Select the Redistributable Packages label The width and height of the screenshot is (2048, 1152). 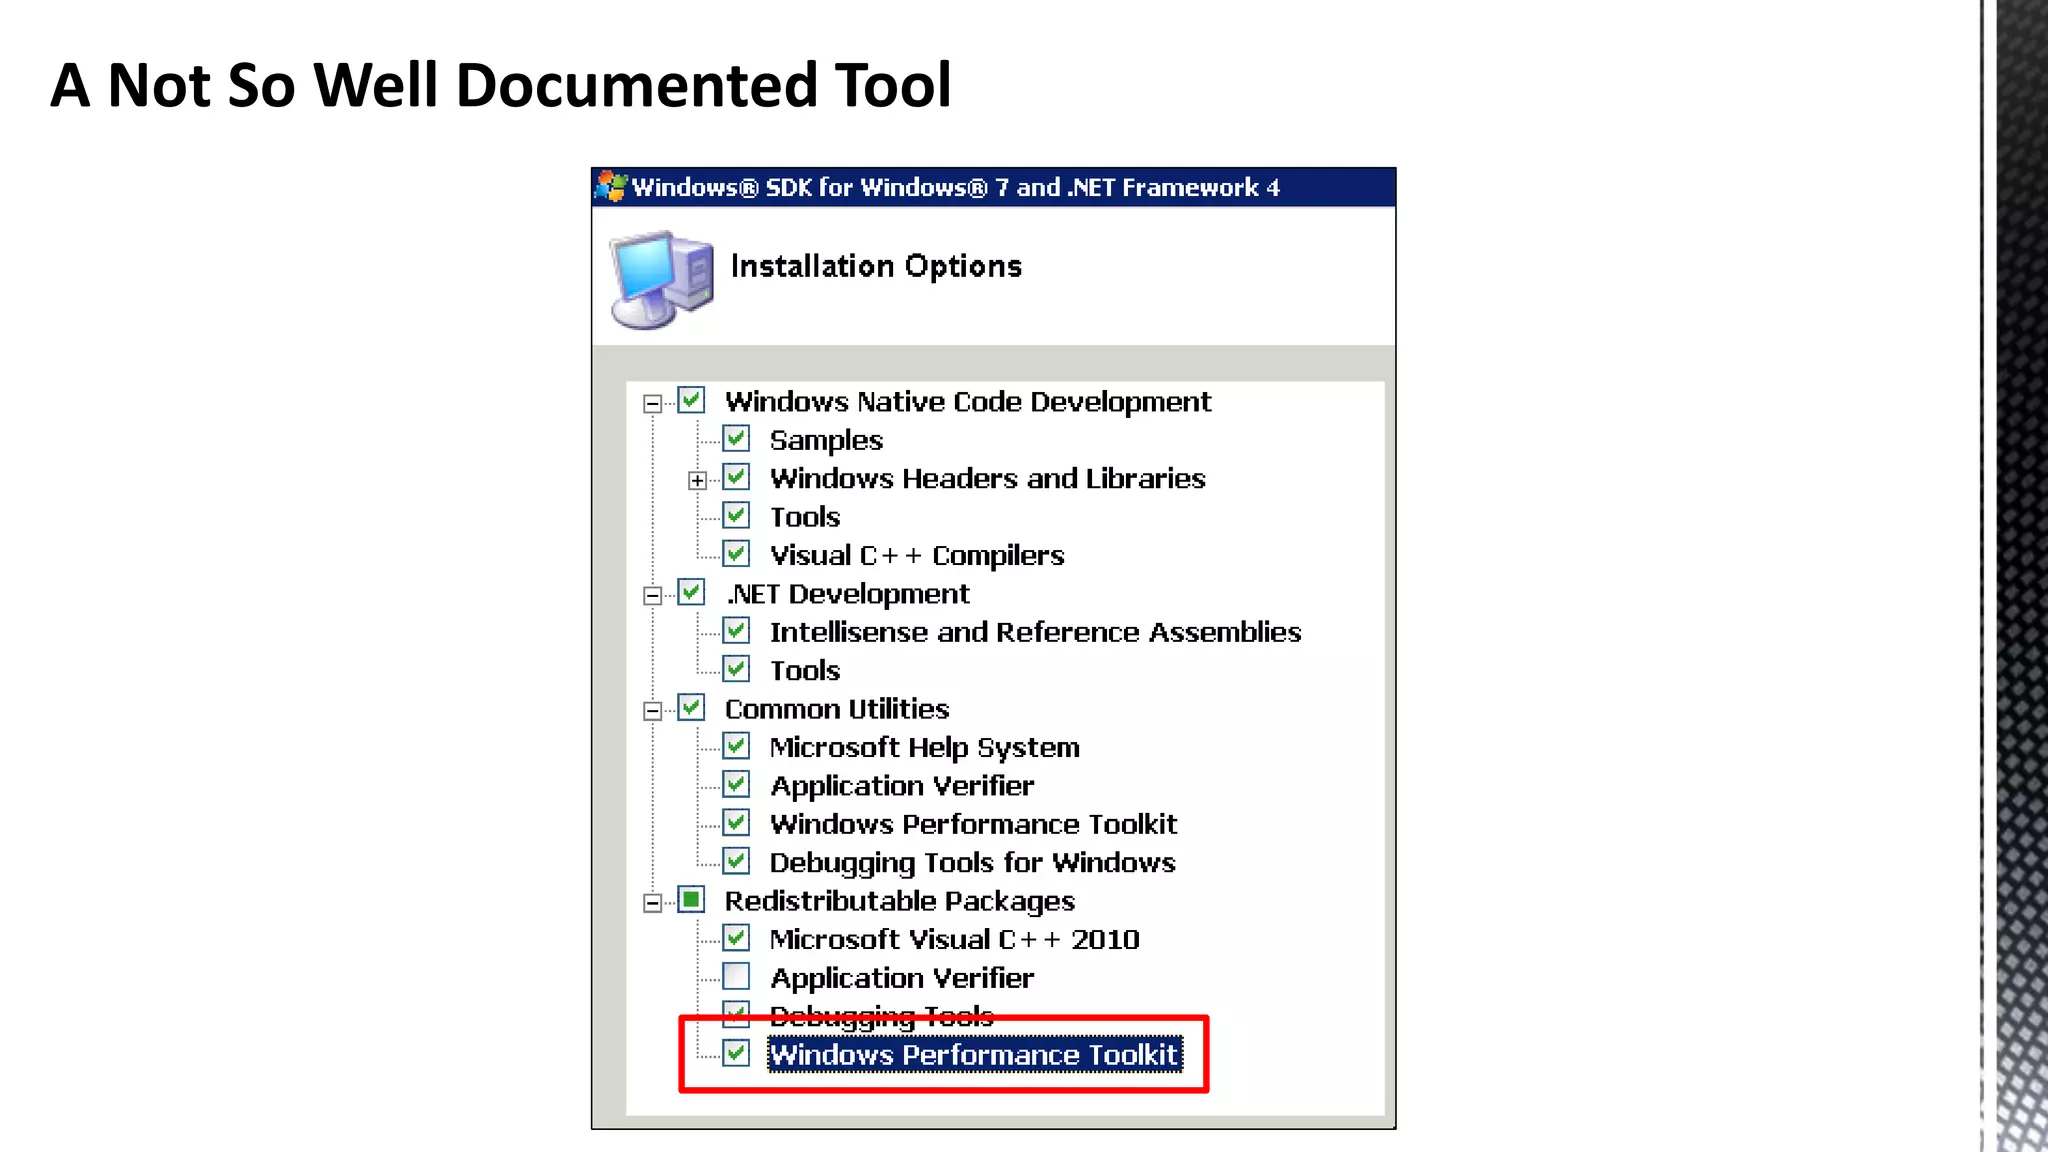[x=900, y=901]
